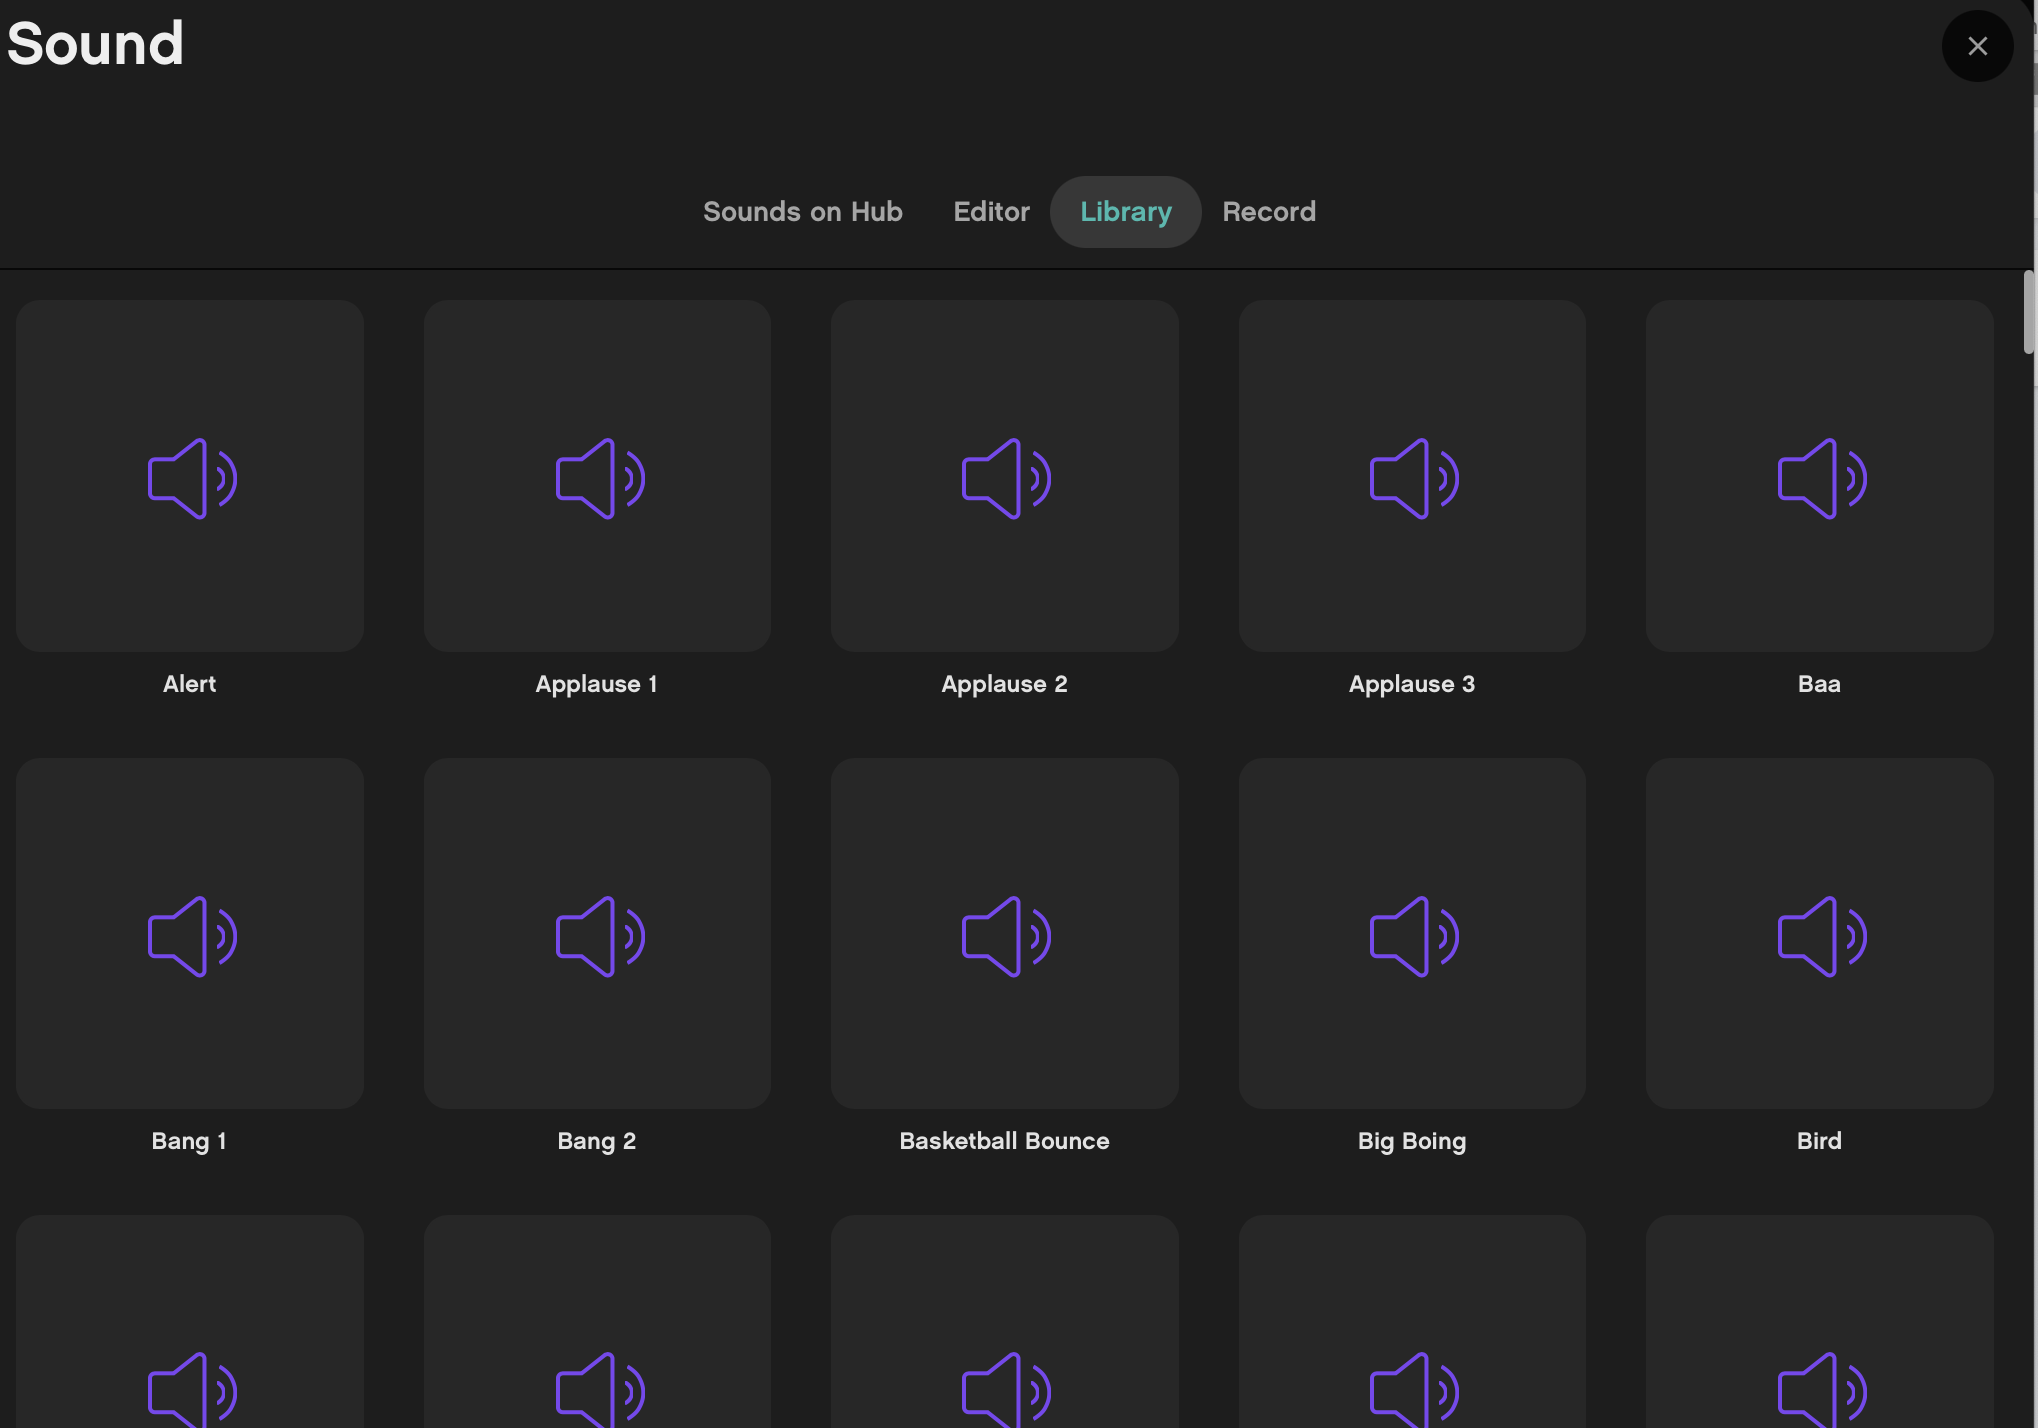Preview the Applause 3 speaker icon
Screen dimensions: 2038x1428
[x=1413, y=478]
